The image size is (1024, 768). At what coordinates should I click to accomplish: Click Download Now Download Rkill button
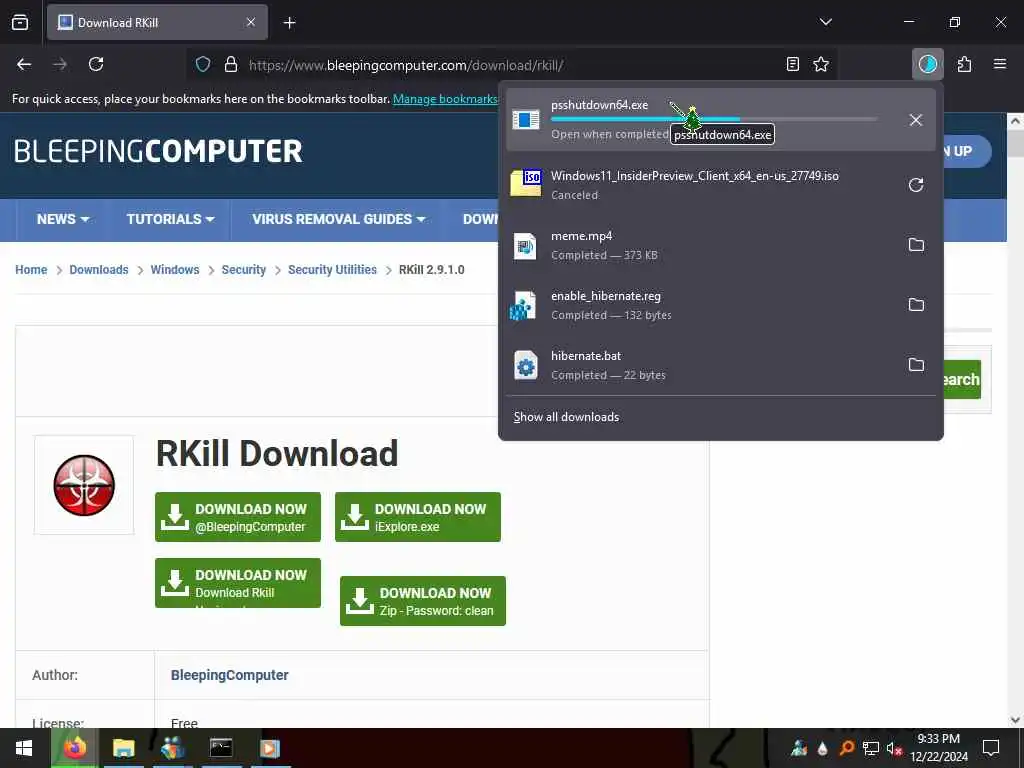[238, 583]
